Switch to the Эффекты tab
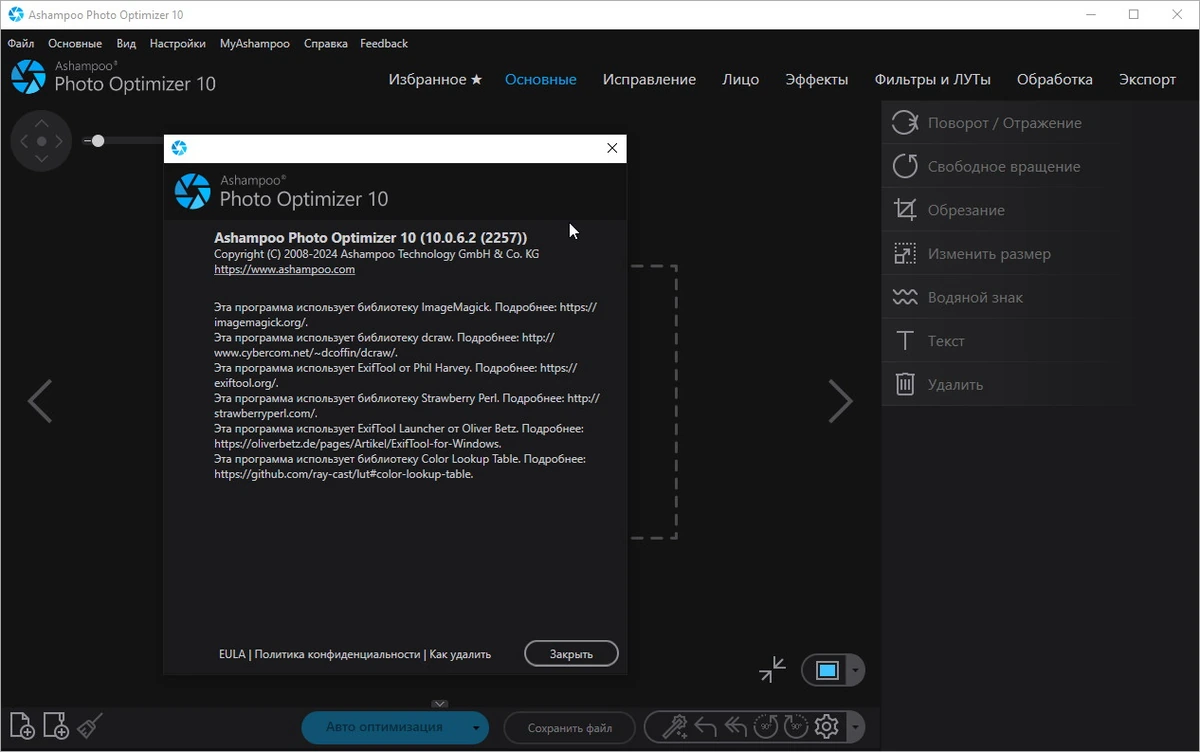1200x752 pixels. point(817,80)
